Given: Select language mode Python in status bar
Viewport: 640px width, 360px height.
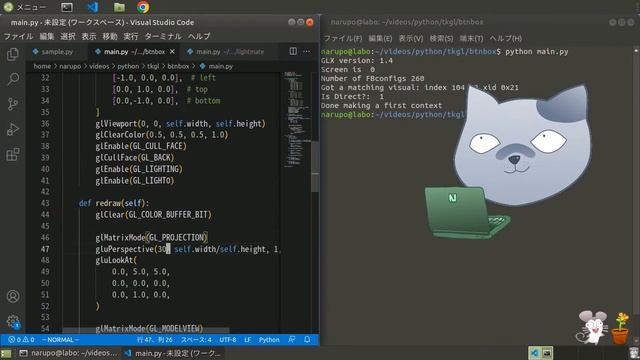Looking at the screenshot, I should coord(269,340).
